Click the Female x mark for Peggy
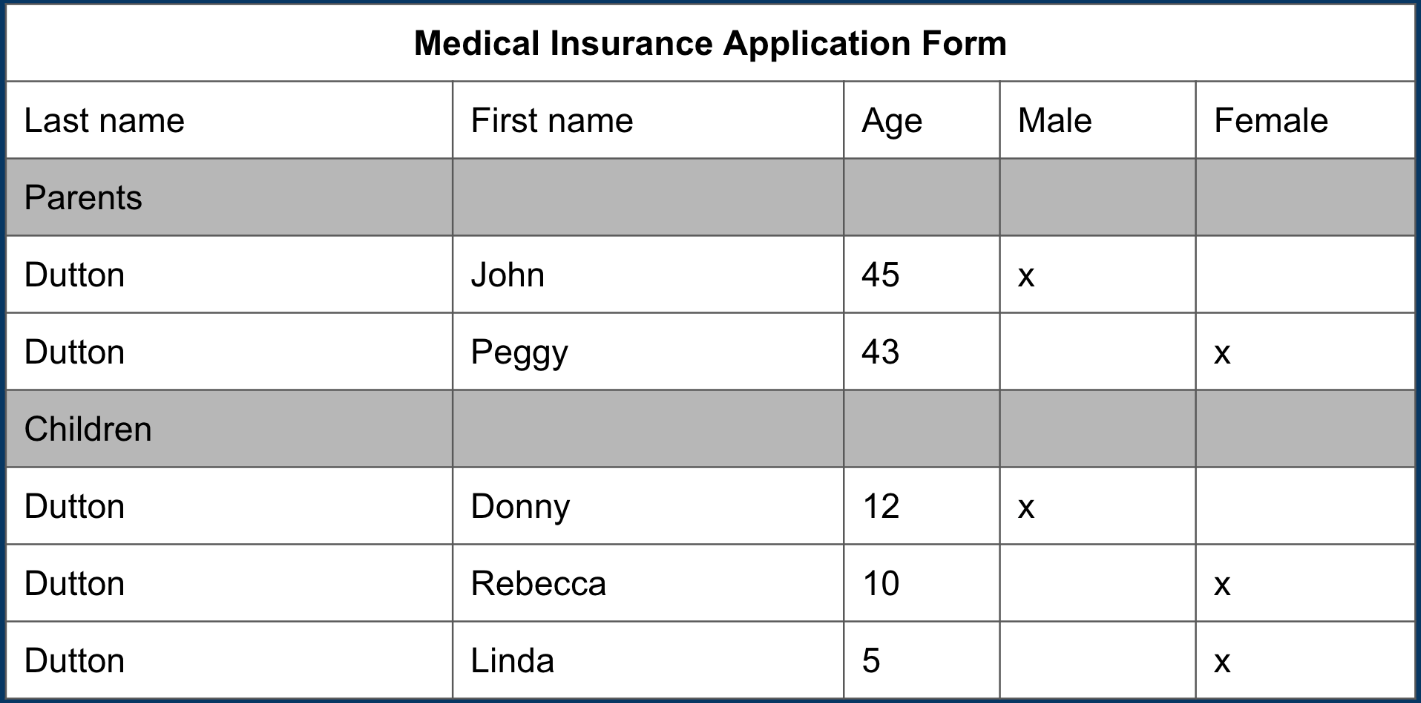 tap(1222, 354)
